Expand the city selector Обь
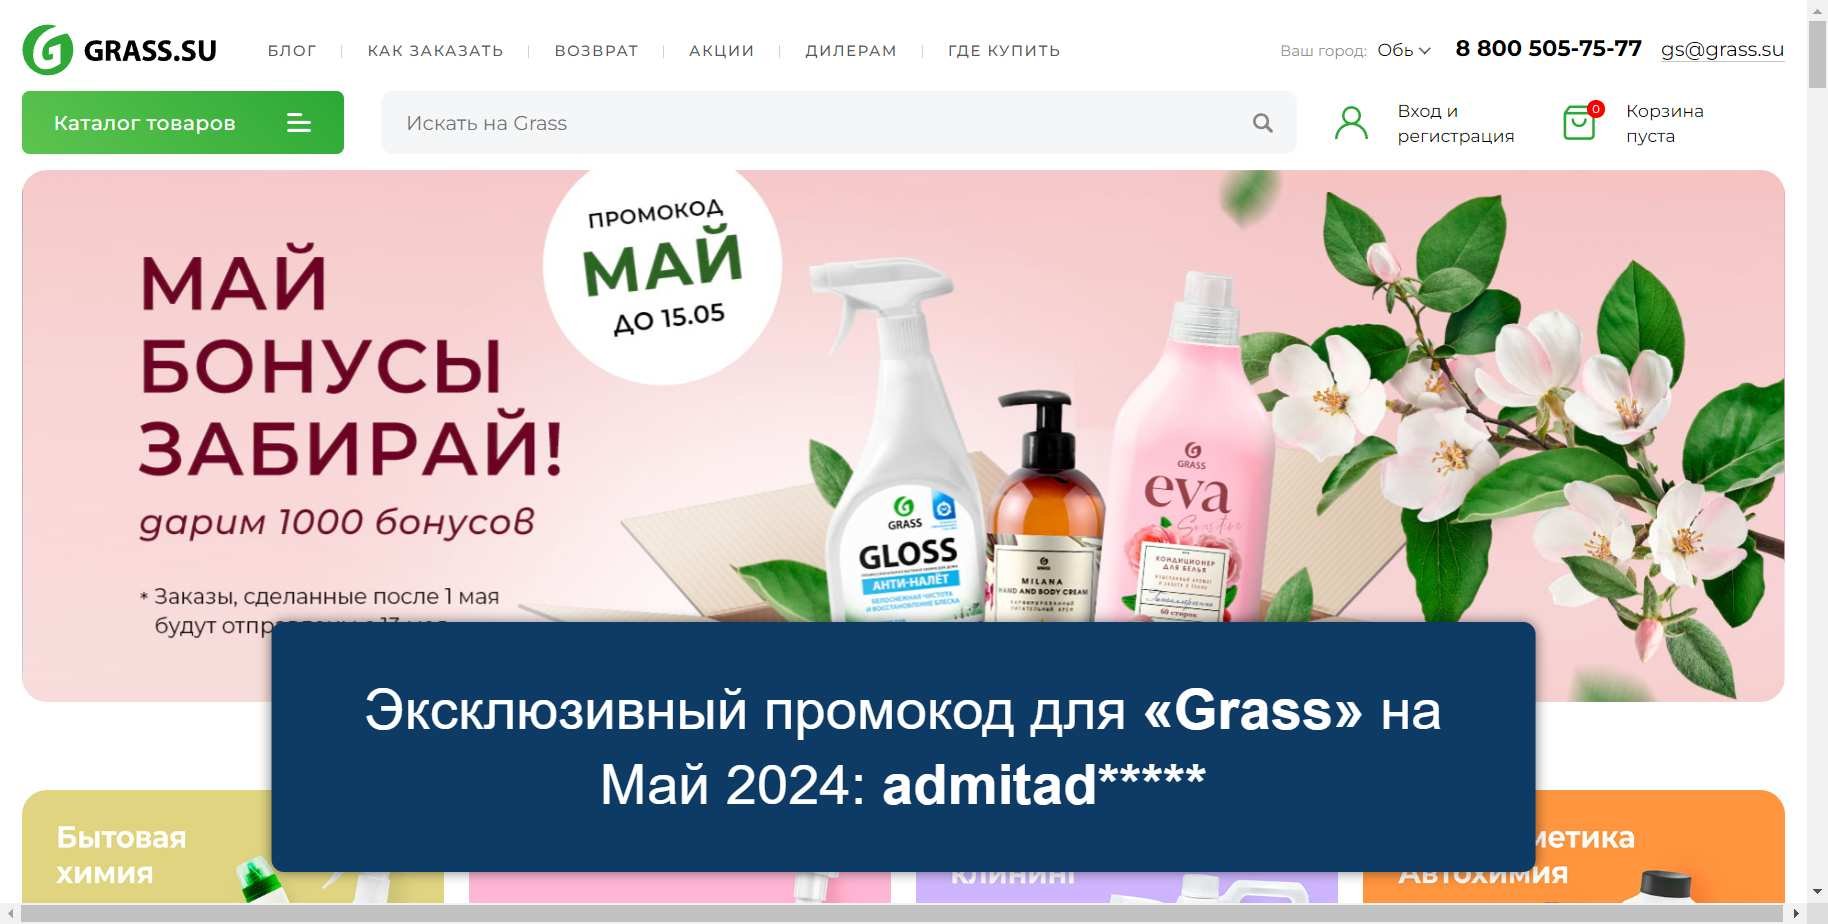This screenshot has width=1828, height=924. (1404, 50)
